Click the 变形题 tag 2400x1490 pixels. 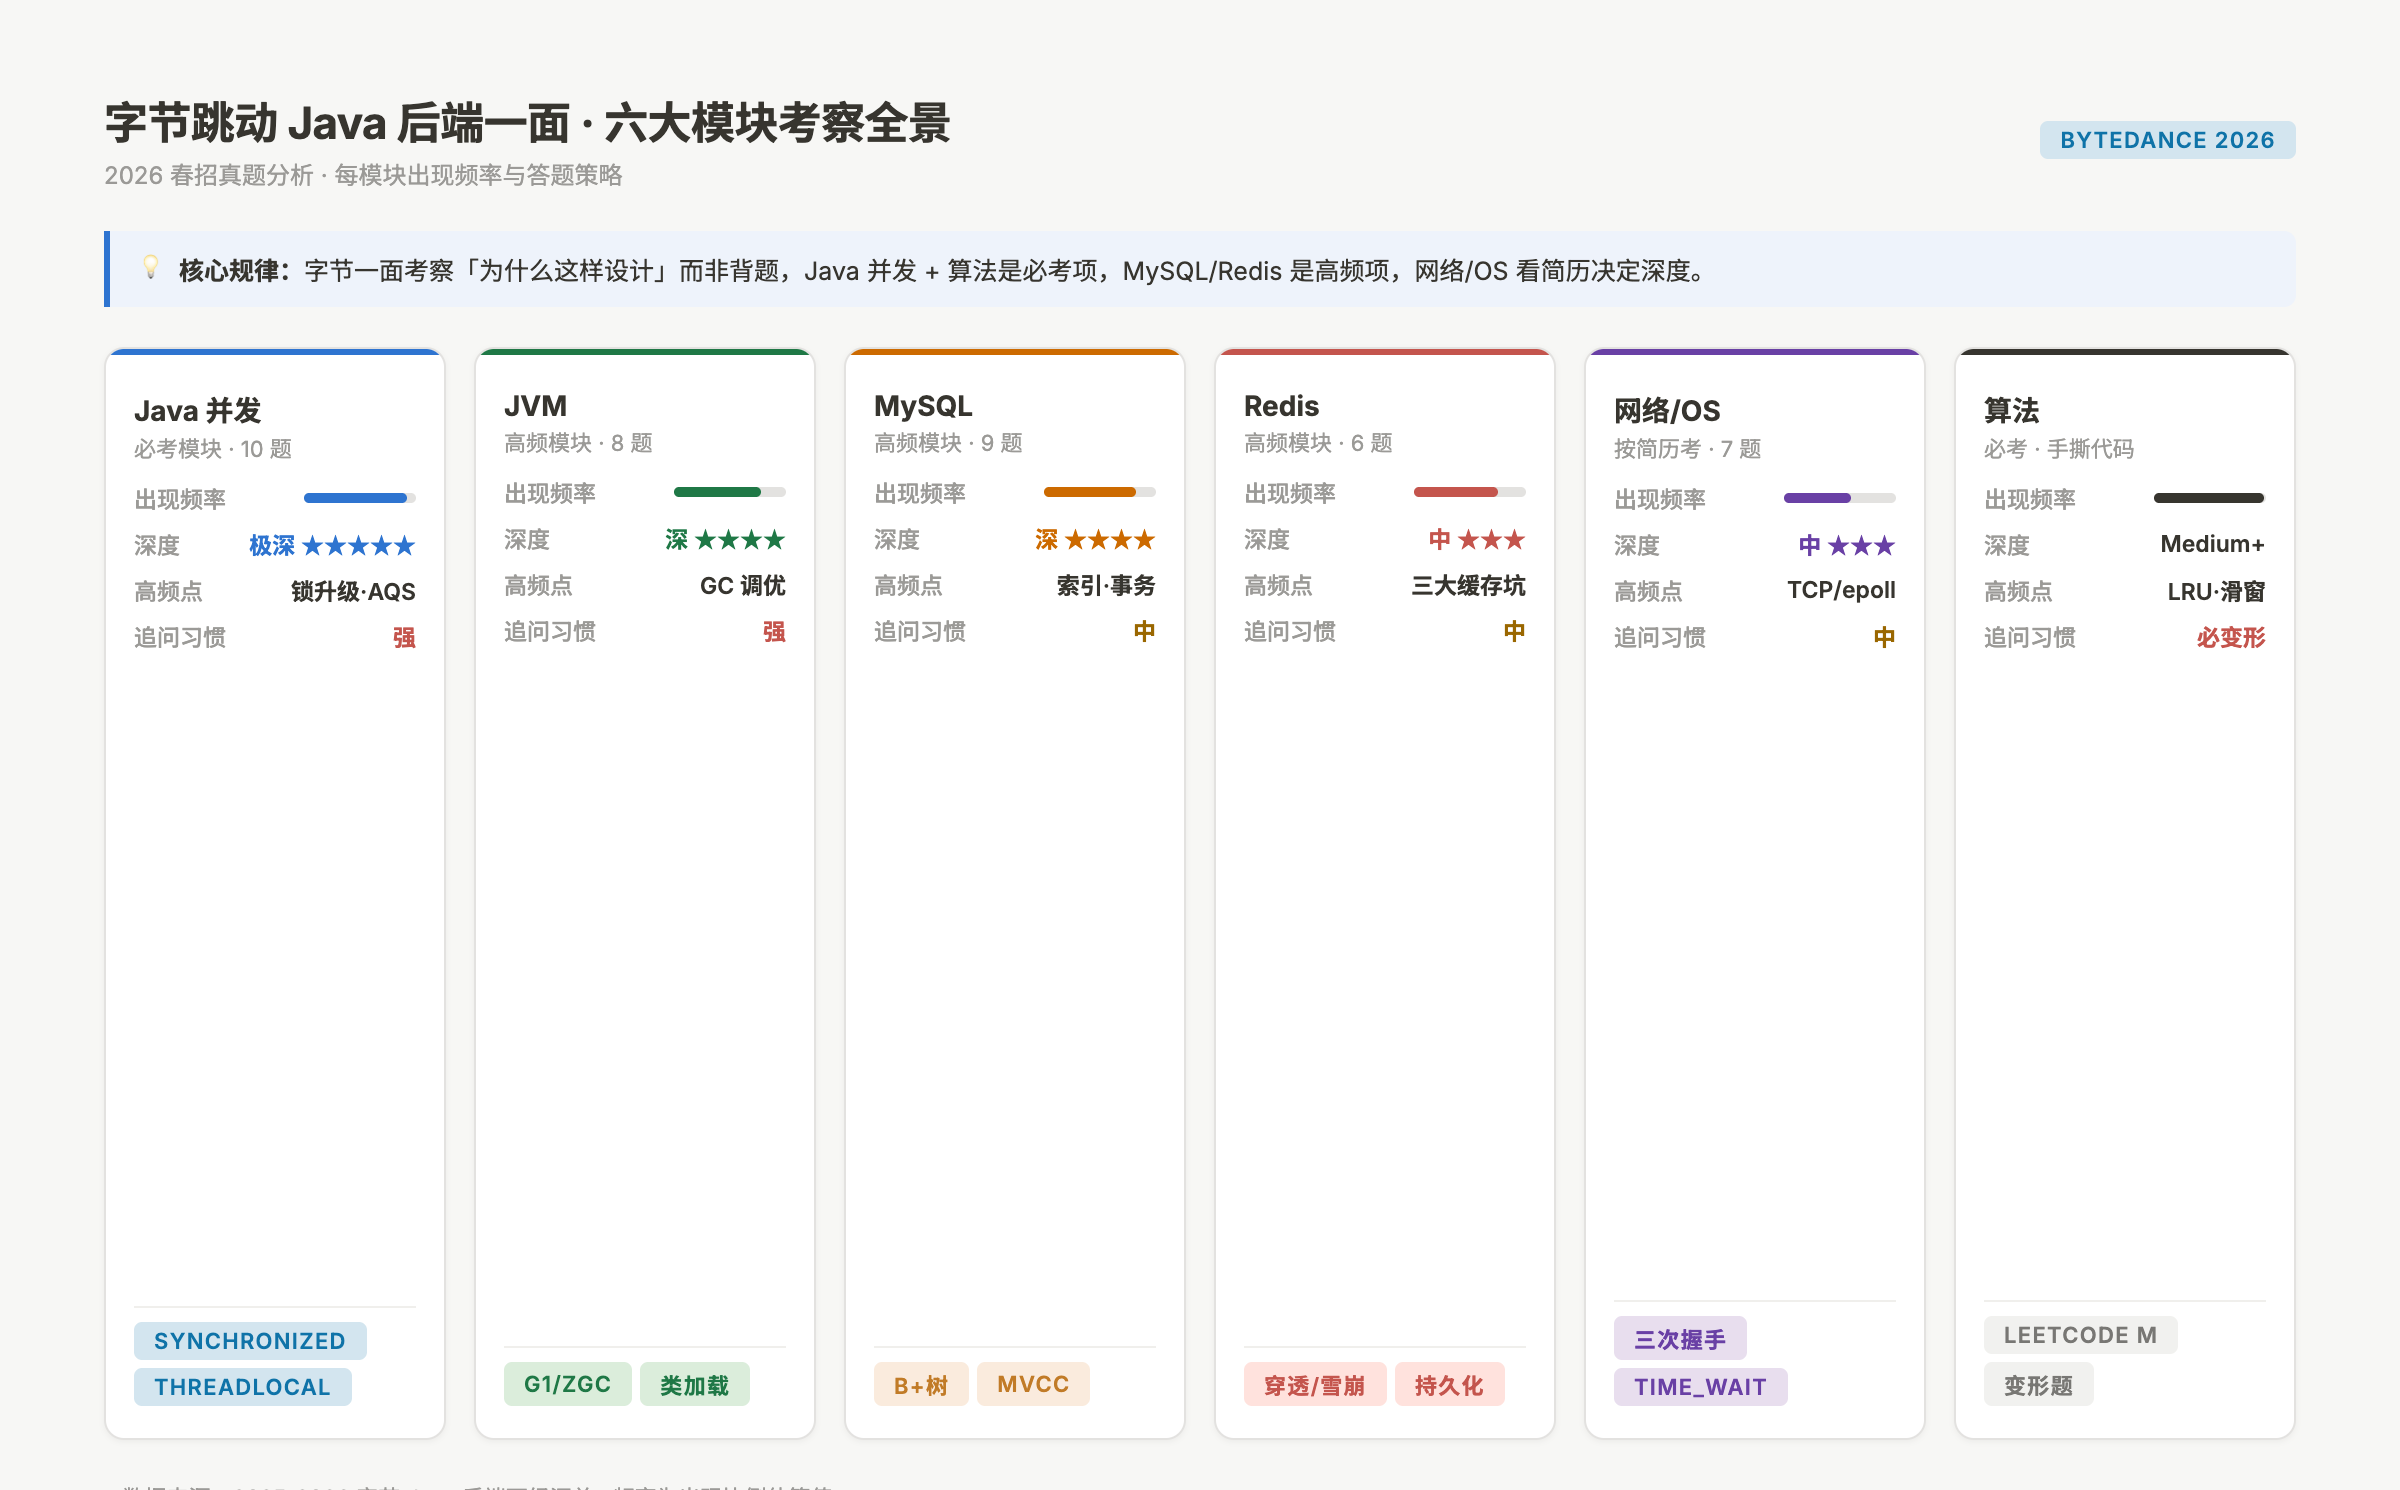[2038, 1384]
